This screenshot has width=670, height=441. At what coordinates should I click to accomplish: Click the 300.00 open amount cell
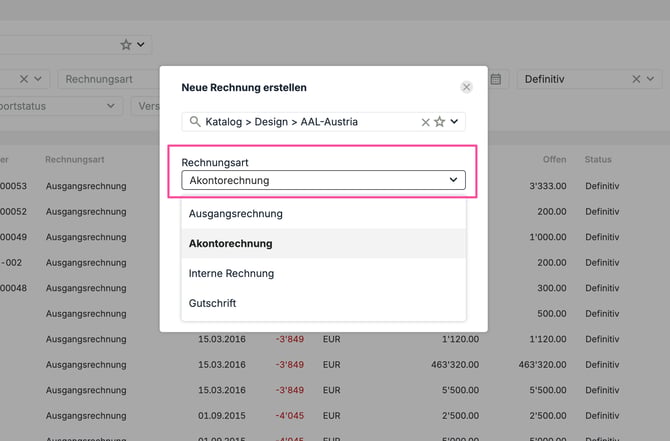pos(552,288)
